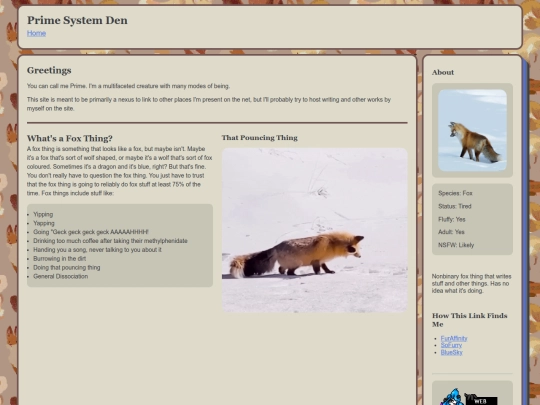540x405 pixels.
Task: Select the "Adult: Yes" line
Action: 451,232
